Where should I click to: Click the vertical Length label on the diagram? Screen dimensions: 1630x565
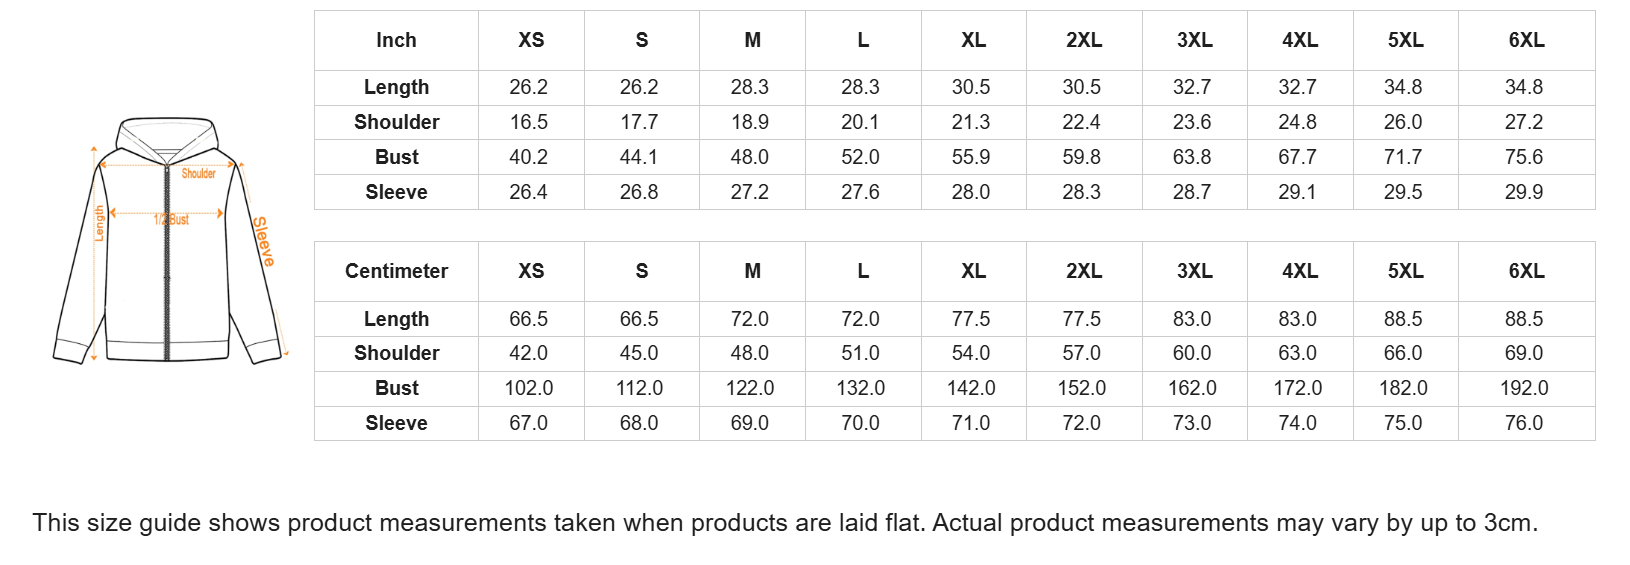(x=99, y=223)
